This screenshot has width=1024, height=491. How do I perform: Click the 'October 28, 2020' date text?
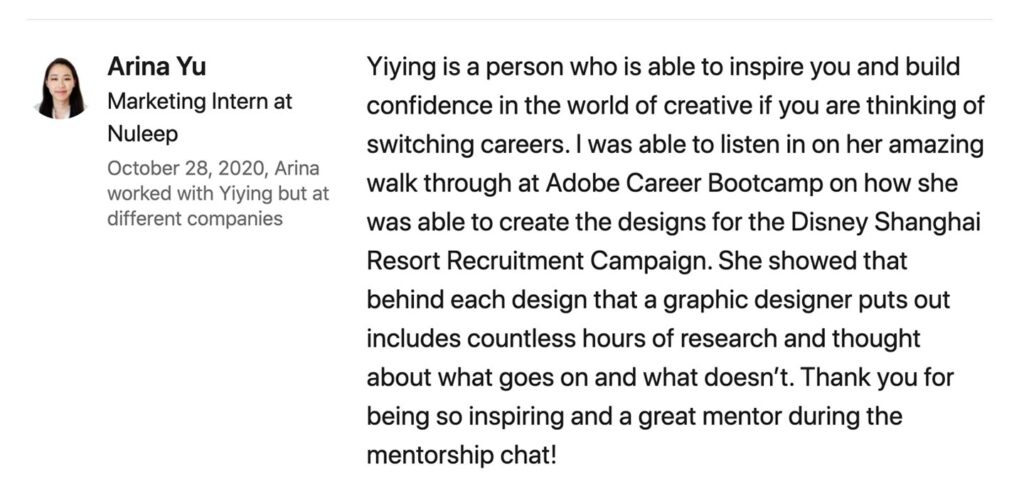click(187, 168)
